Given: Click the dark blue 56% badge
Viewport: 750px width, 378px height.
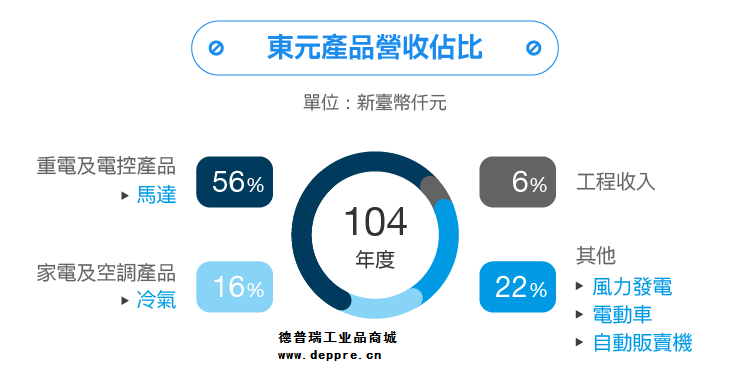Looking at the screenshot, I should (x=235, y=182).
